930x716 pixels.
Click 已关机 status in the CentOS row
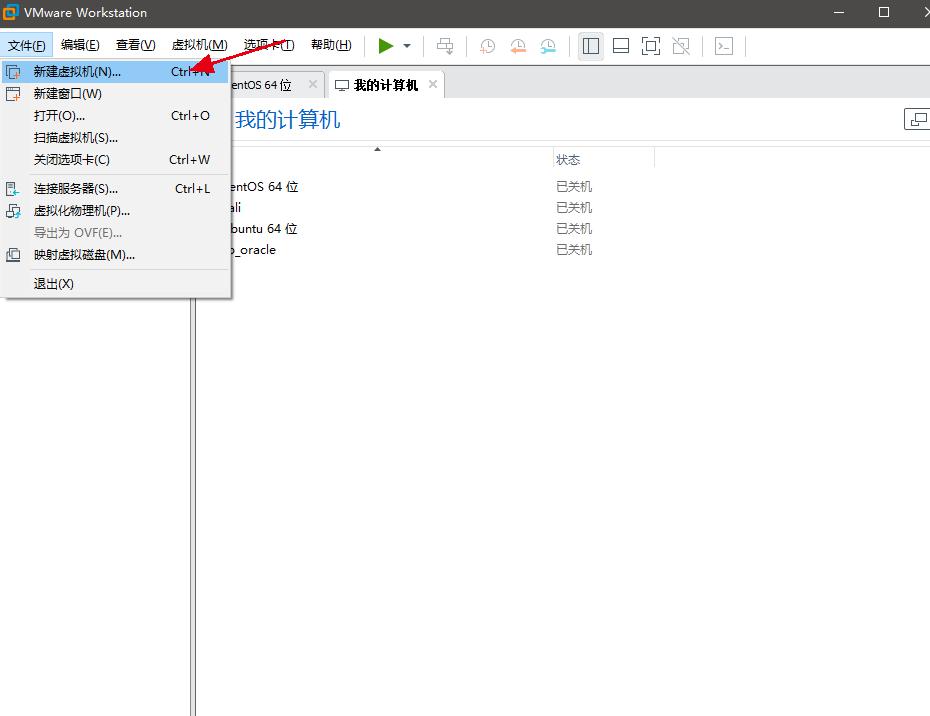574,187
